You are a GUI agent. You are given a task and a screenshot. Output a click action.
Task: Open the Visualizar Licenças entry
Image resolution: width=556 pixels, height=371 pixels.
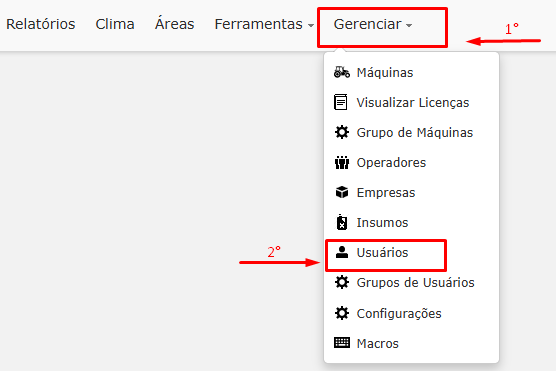coord(411,102)
